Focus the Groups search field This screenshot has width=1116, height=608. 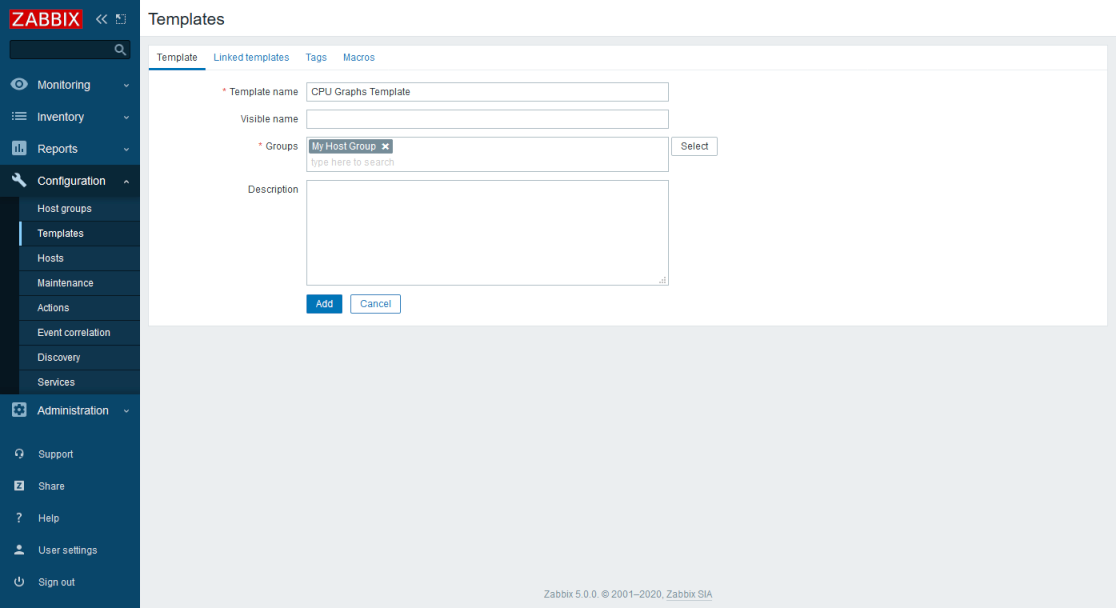tap(488, 162)
